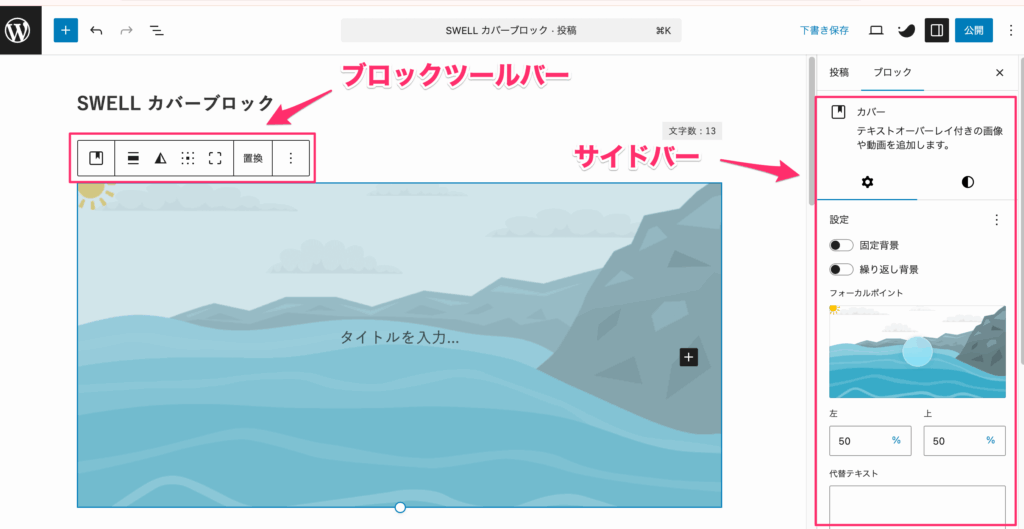Click the redo arrow icon
Image resolution: width=1024 pixels, height=529 pixels.
coord(127,31)
